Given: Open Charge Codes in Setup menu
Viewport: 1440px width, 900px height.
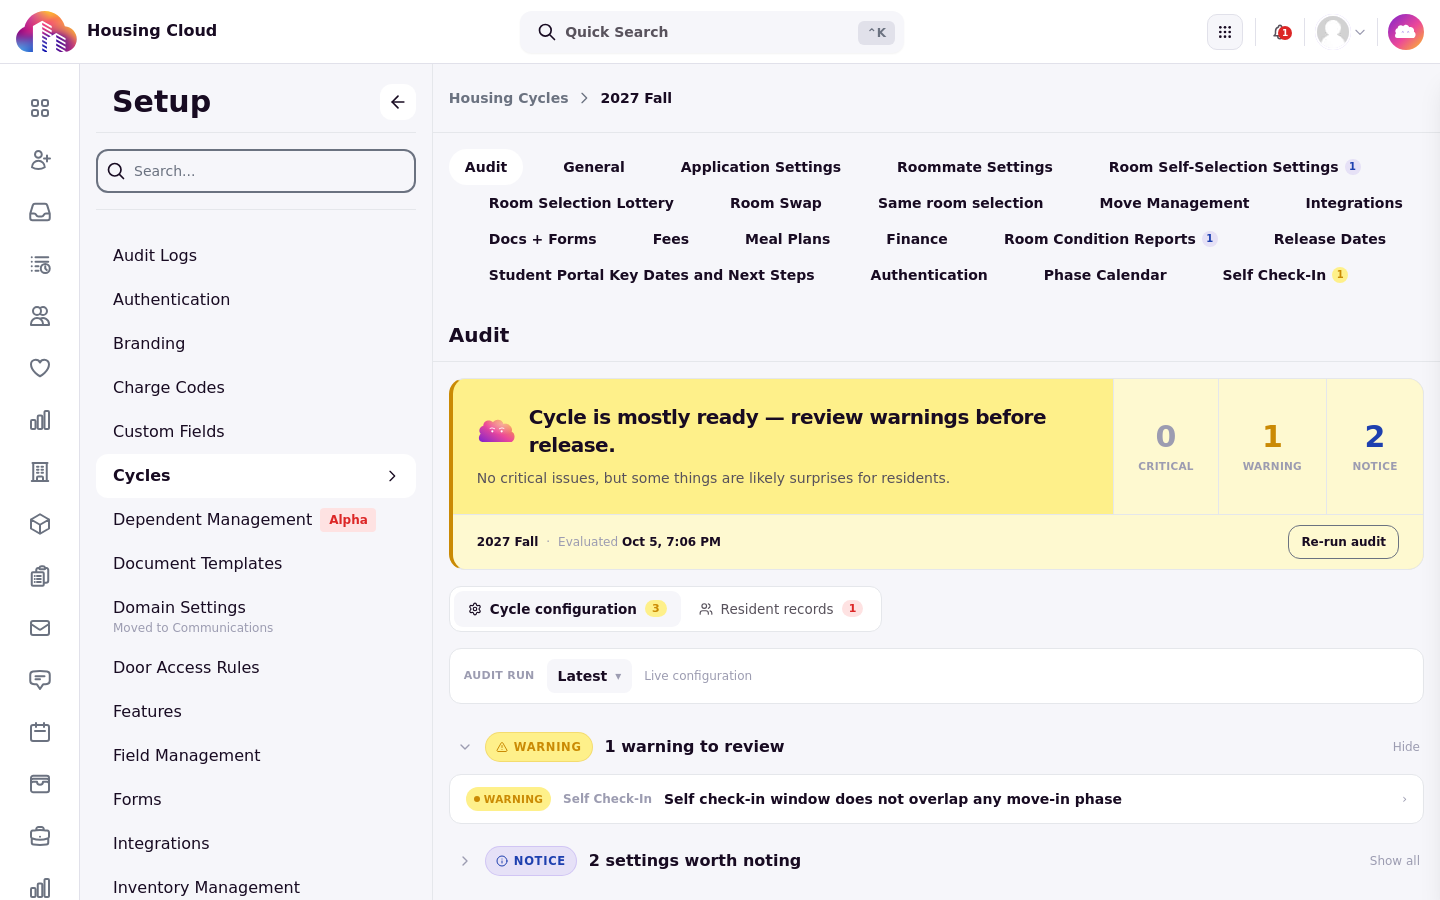Looking at the screenshot, I should tap(256, 388).
